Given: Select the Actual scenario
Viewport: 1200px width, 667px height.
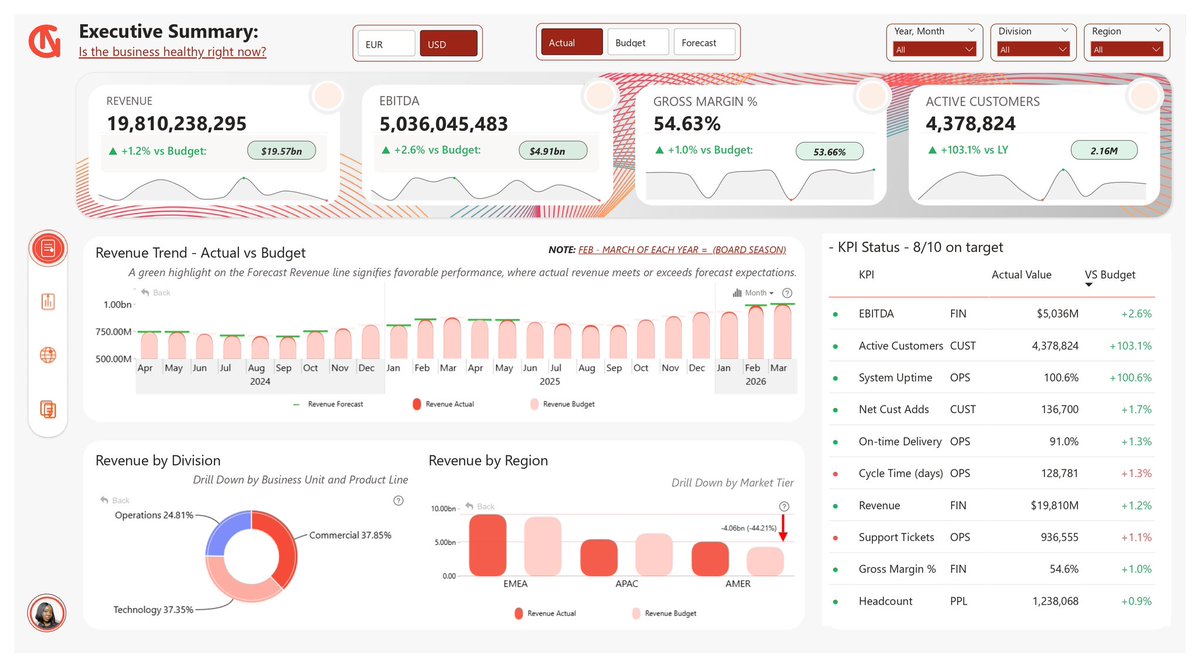Looking at the screenshot, I should (572, 42).
